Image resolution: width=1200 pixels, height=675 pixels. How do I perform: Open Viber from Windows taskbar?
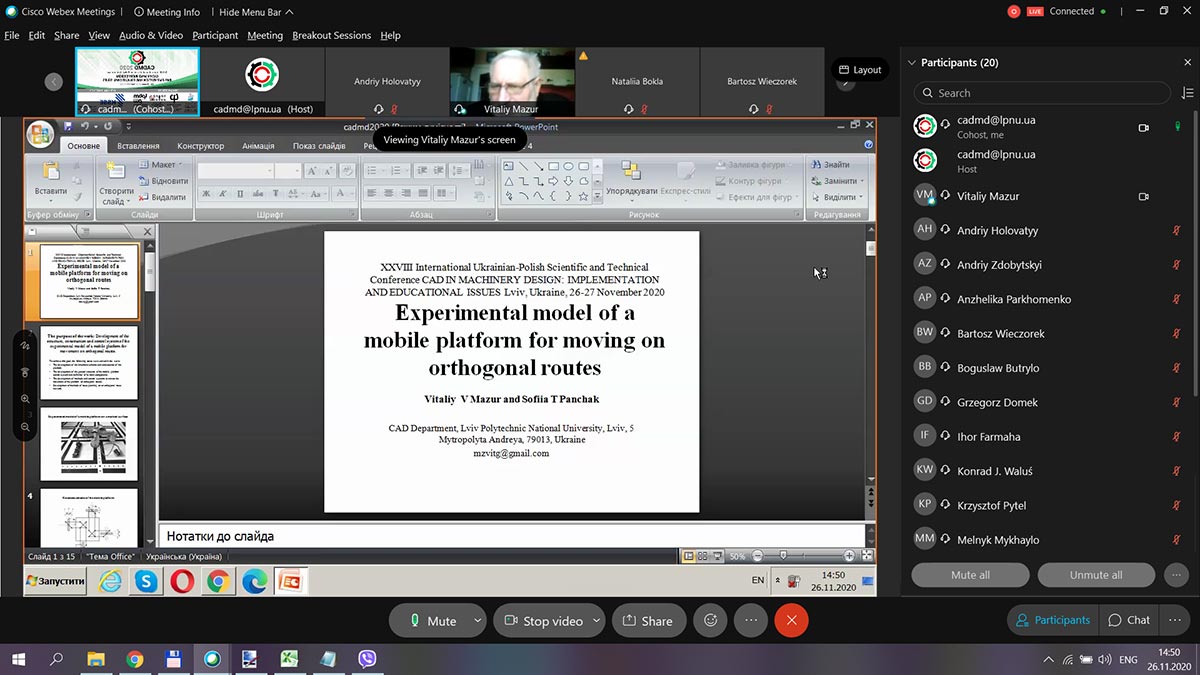367,659
